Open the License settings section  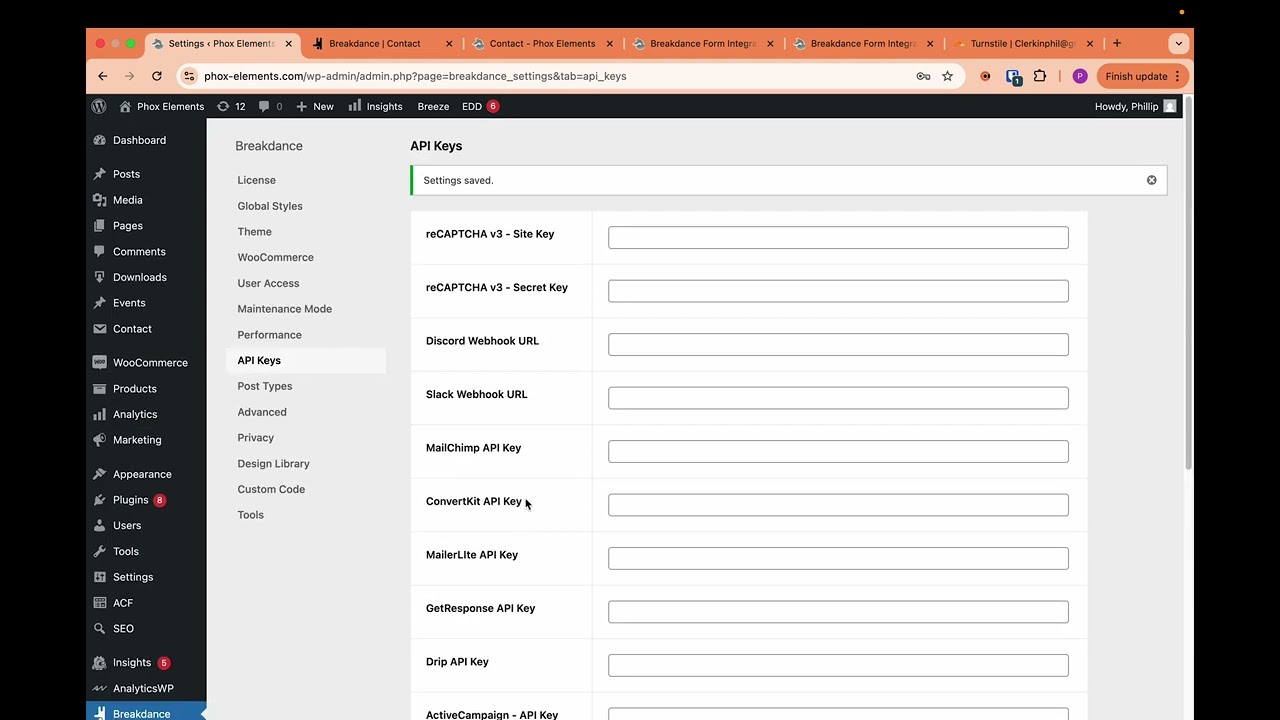click(x=256, y=180)
